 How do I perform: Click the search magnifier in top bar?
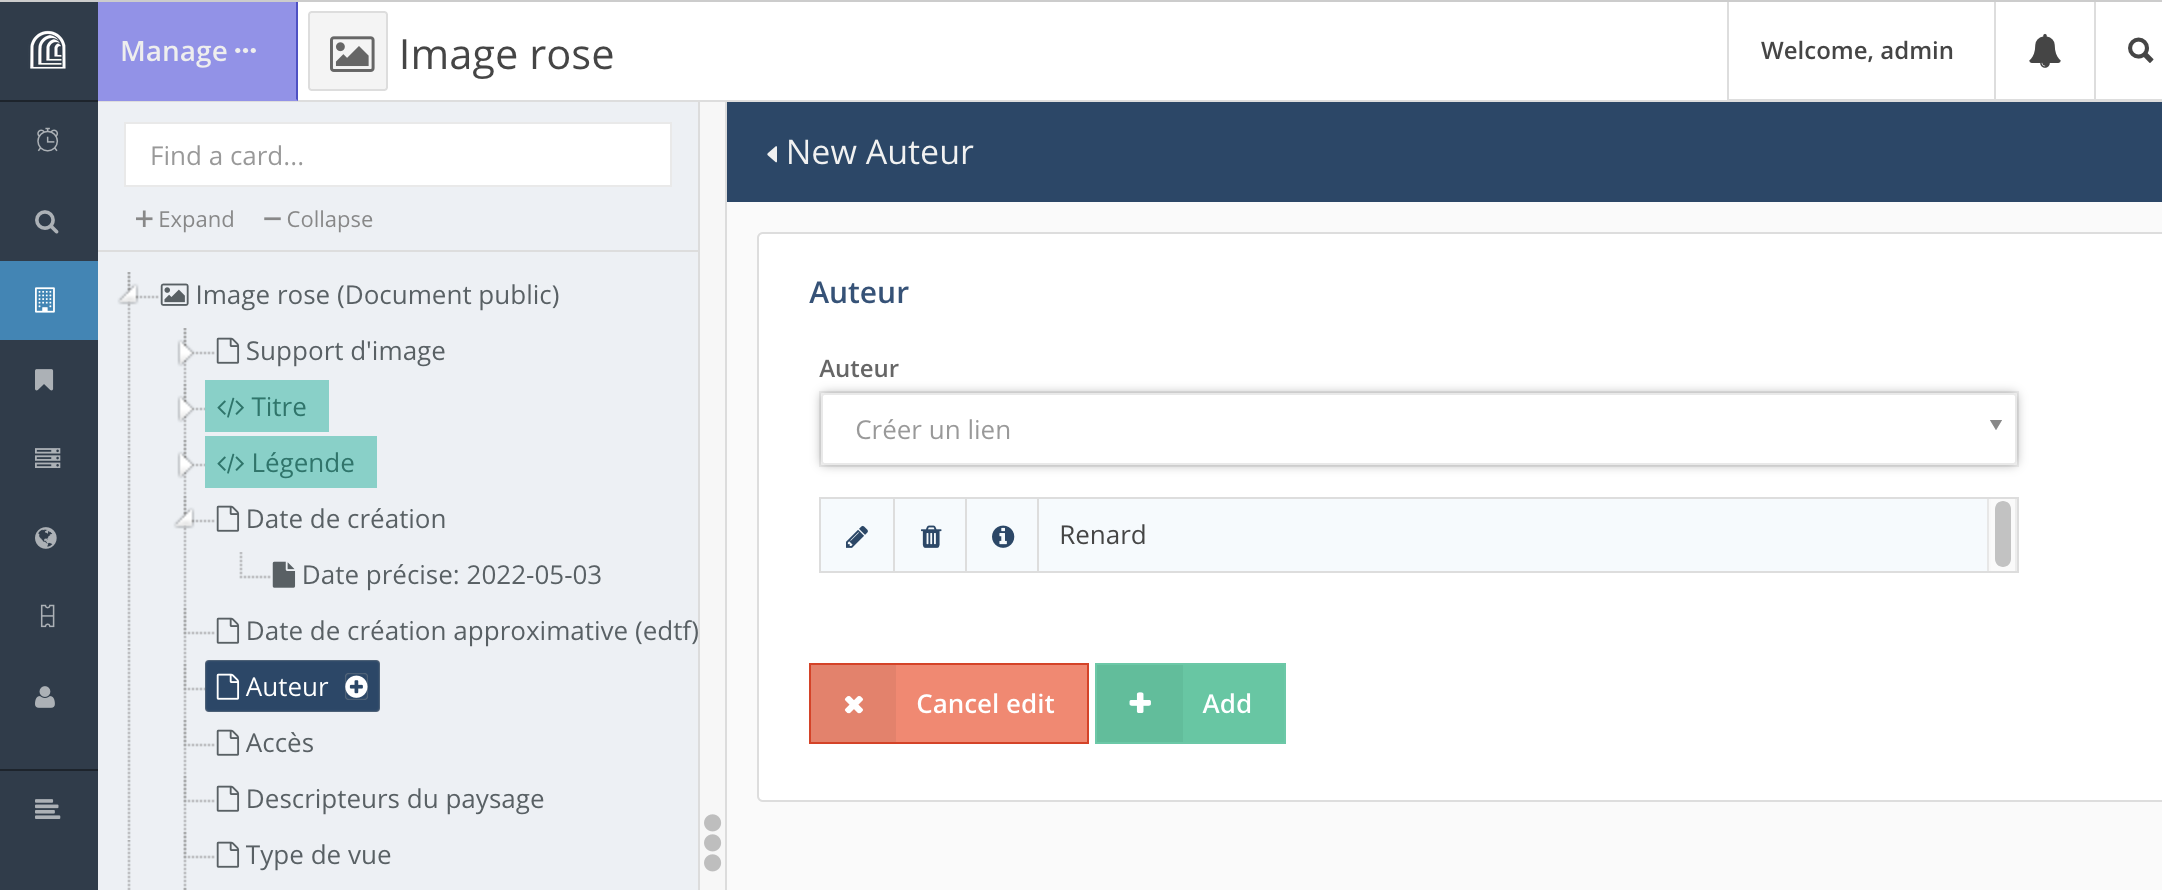pos(2138,51)
